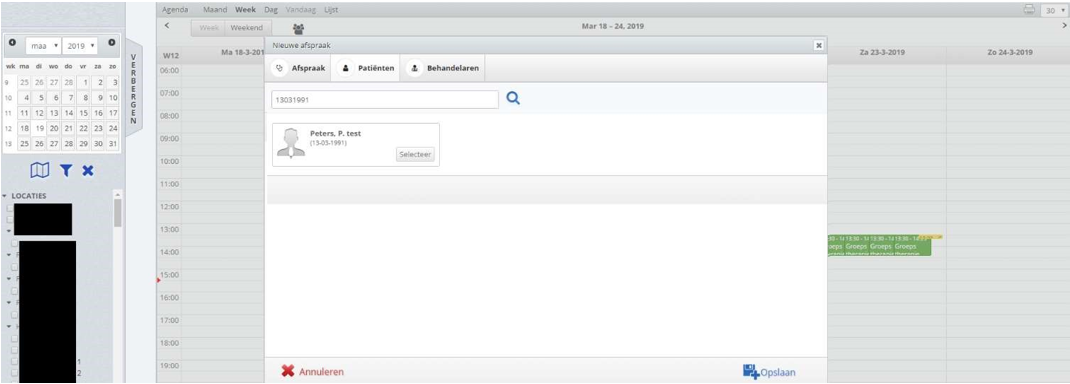Click the LOCATIES list scrollbar
This screenshot has height=384, width=1070.
(117, 212)
